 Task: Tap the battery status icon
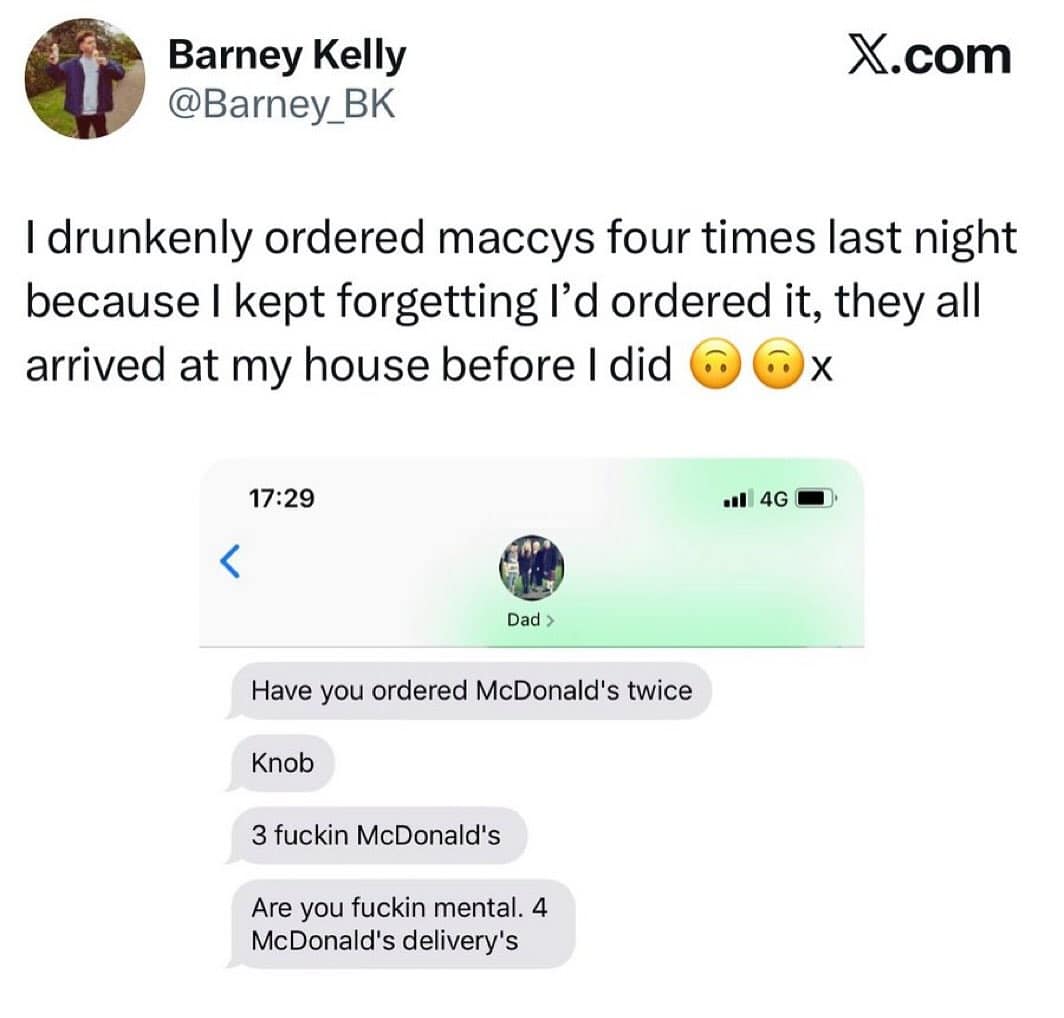pyautogui.click(x=817, y=499)
